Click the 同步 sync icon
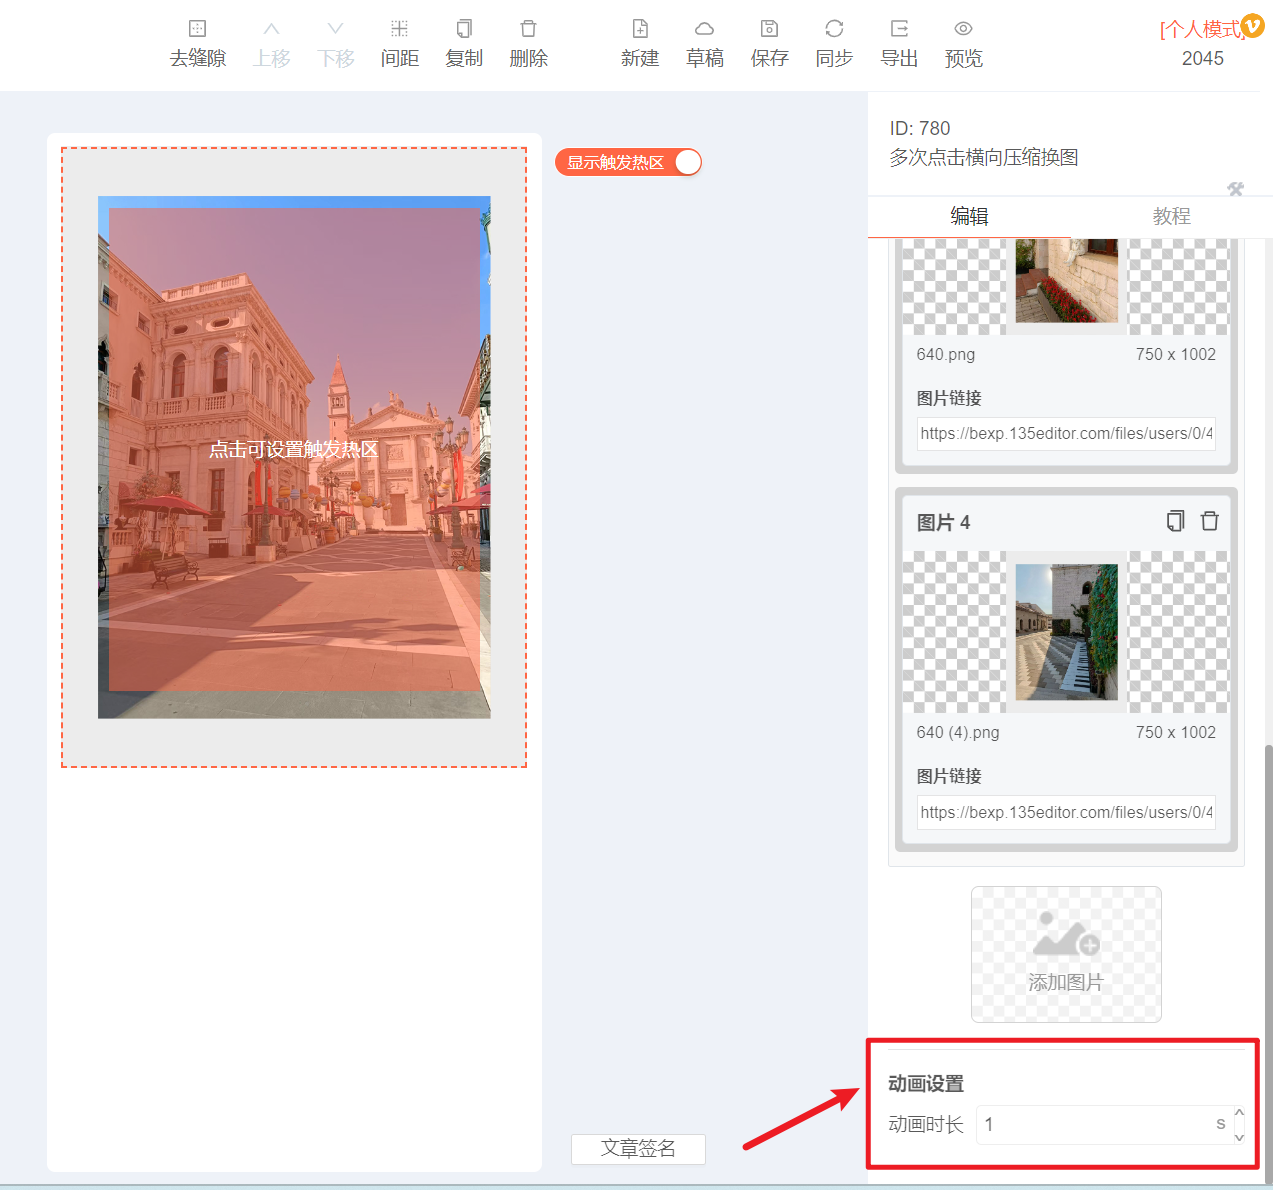Image resolution: width=1273 pixels, height=1190 pixels. coord(834,44)
